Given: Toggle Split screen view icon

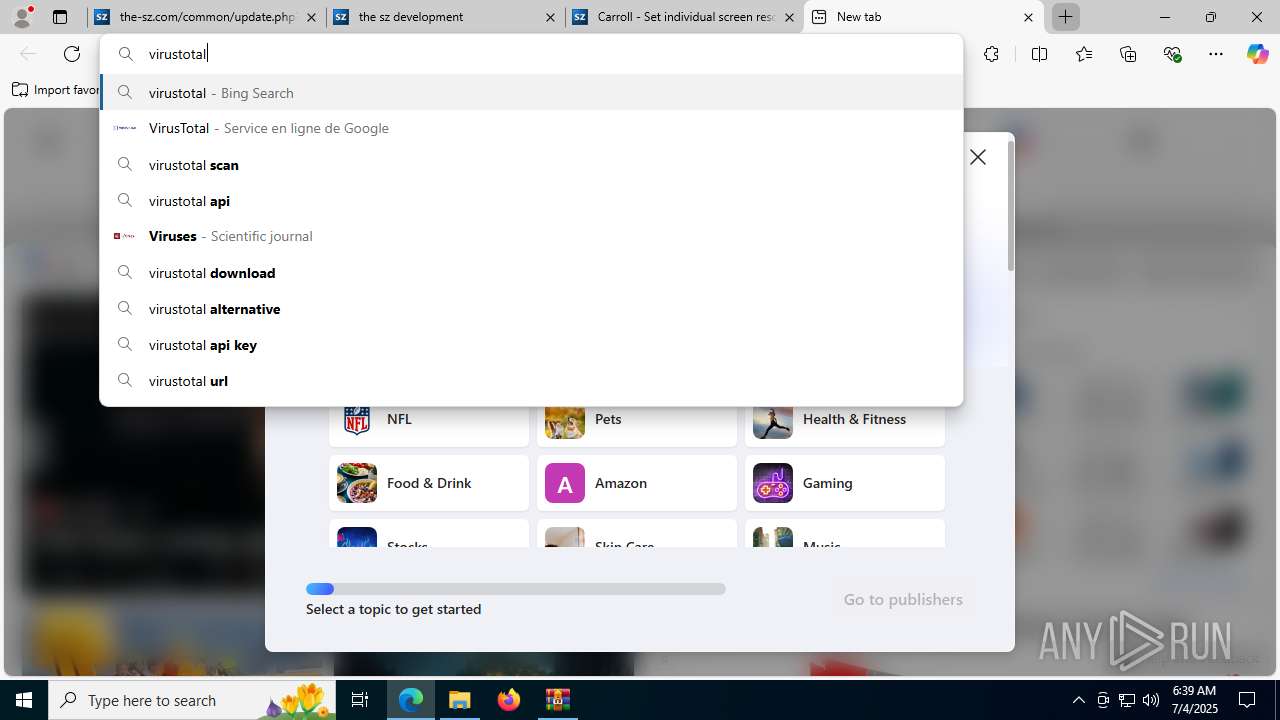Looking at the screenshot, I should (x=1039, y=54).
